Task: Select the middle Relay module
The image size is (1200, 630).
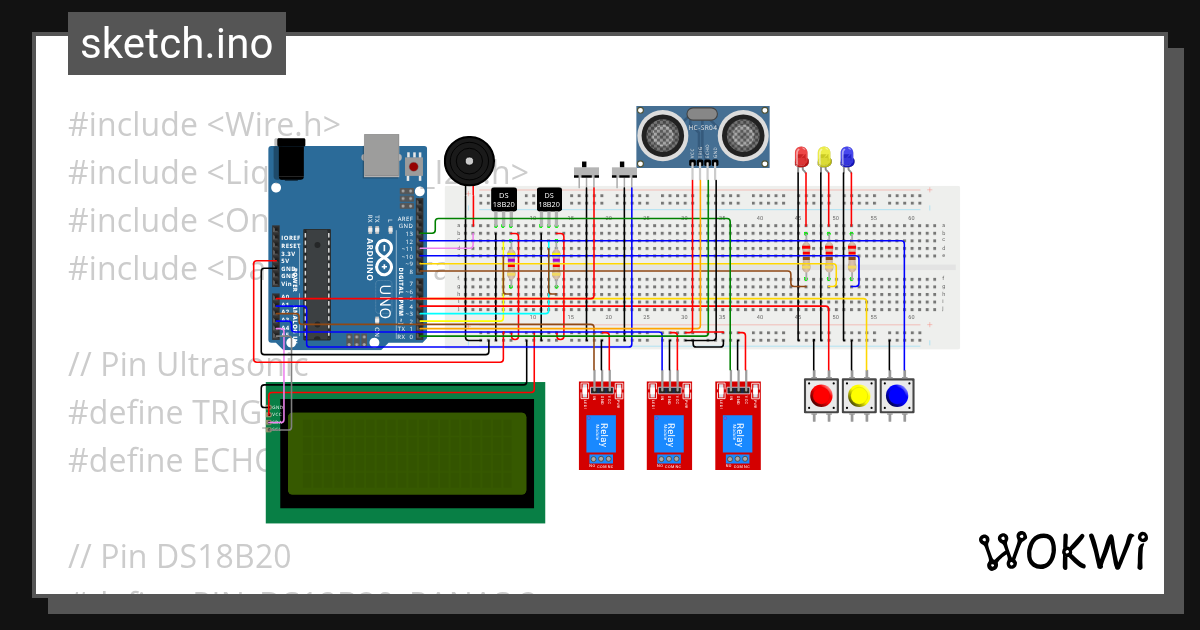Action: coord(668,425)
